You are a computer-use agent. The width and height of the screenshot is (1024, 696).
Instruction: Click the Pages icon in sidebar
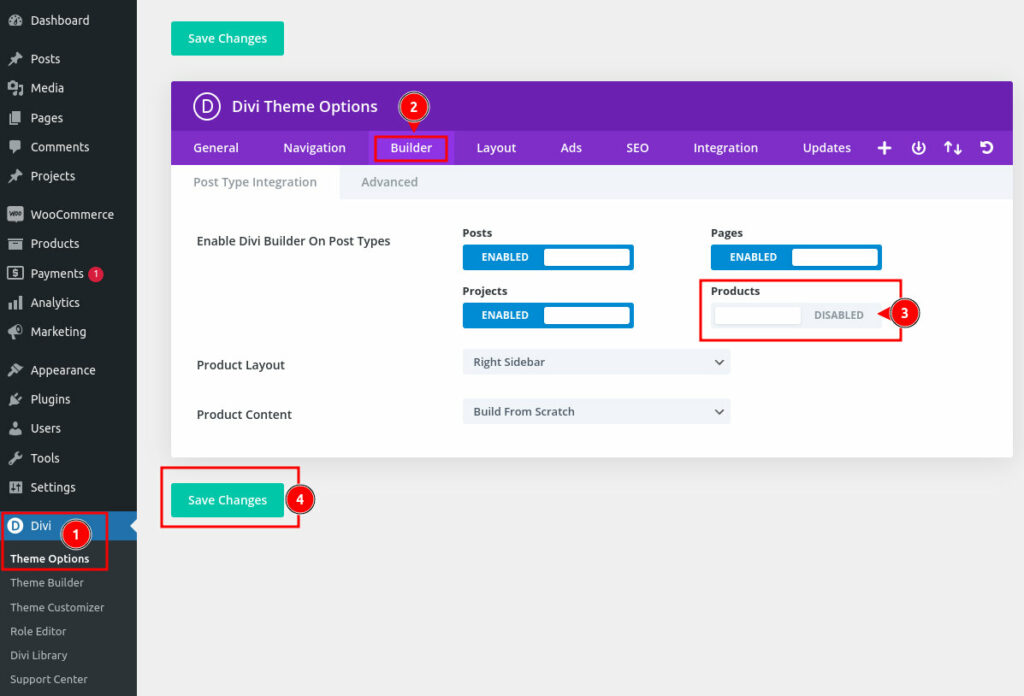coord(15,118)
